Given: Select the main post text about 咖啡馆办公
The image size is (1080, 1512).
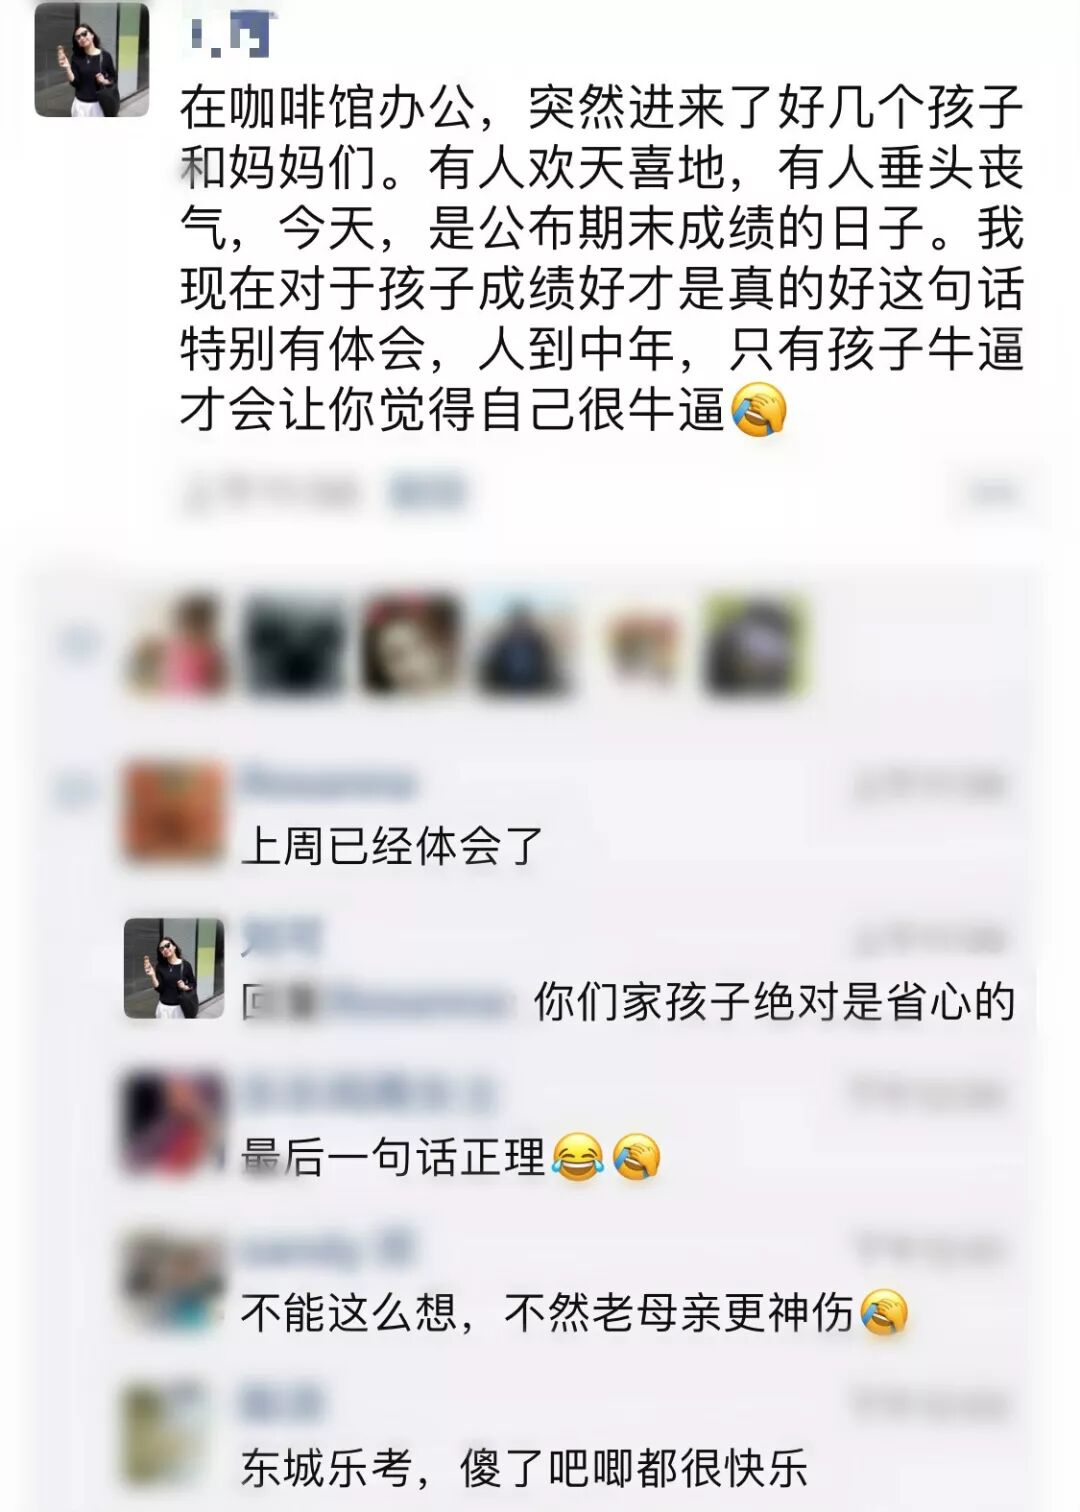Looking at the screenshot, I should [x=602, y=259].
